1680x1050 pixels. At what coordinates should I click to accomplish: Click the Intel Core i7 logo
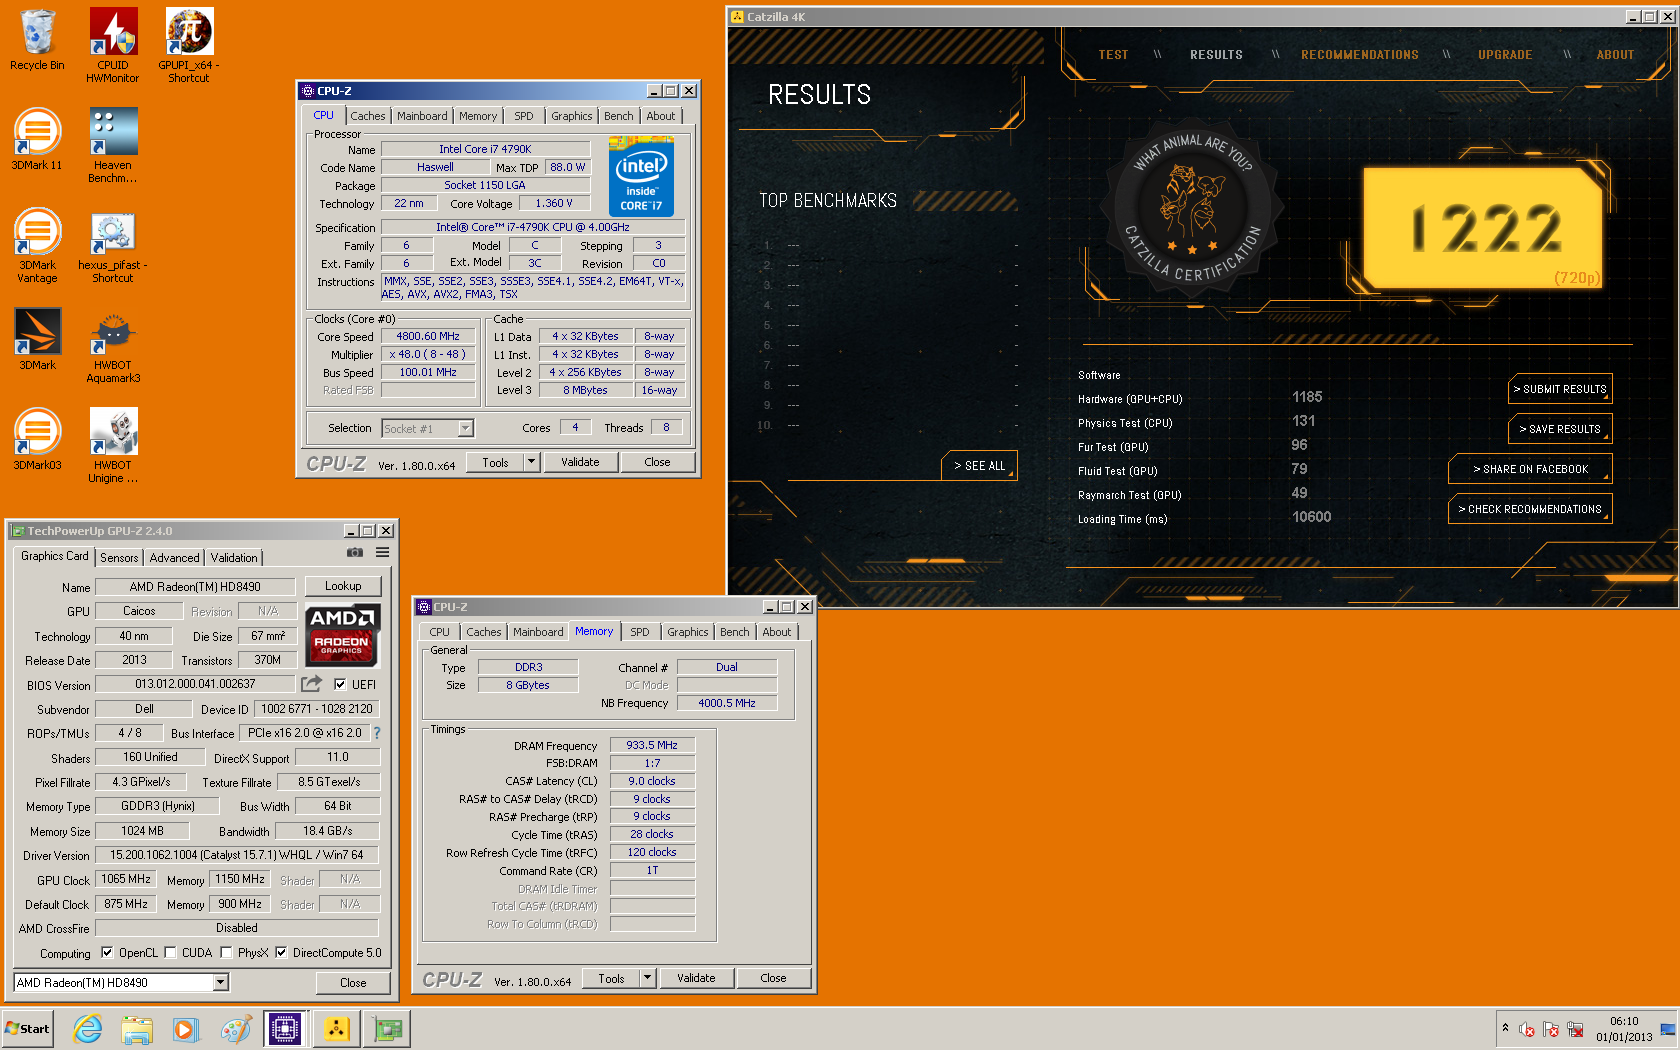(641, 176)
